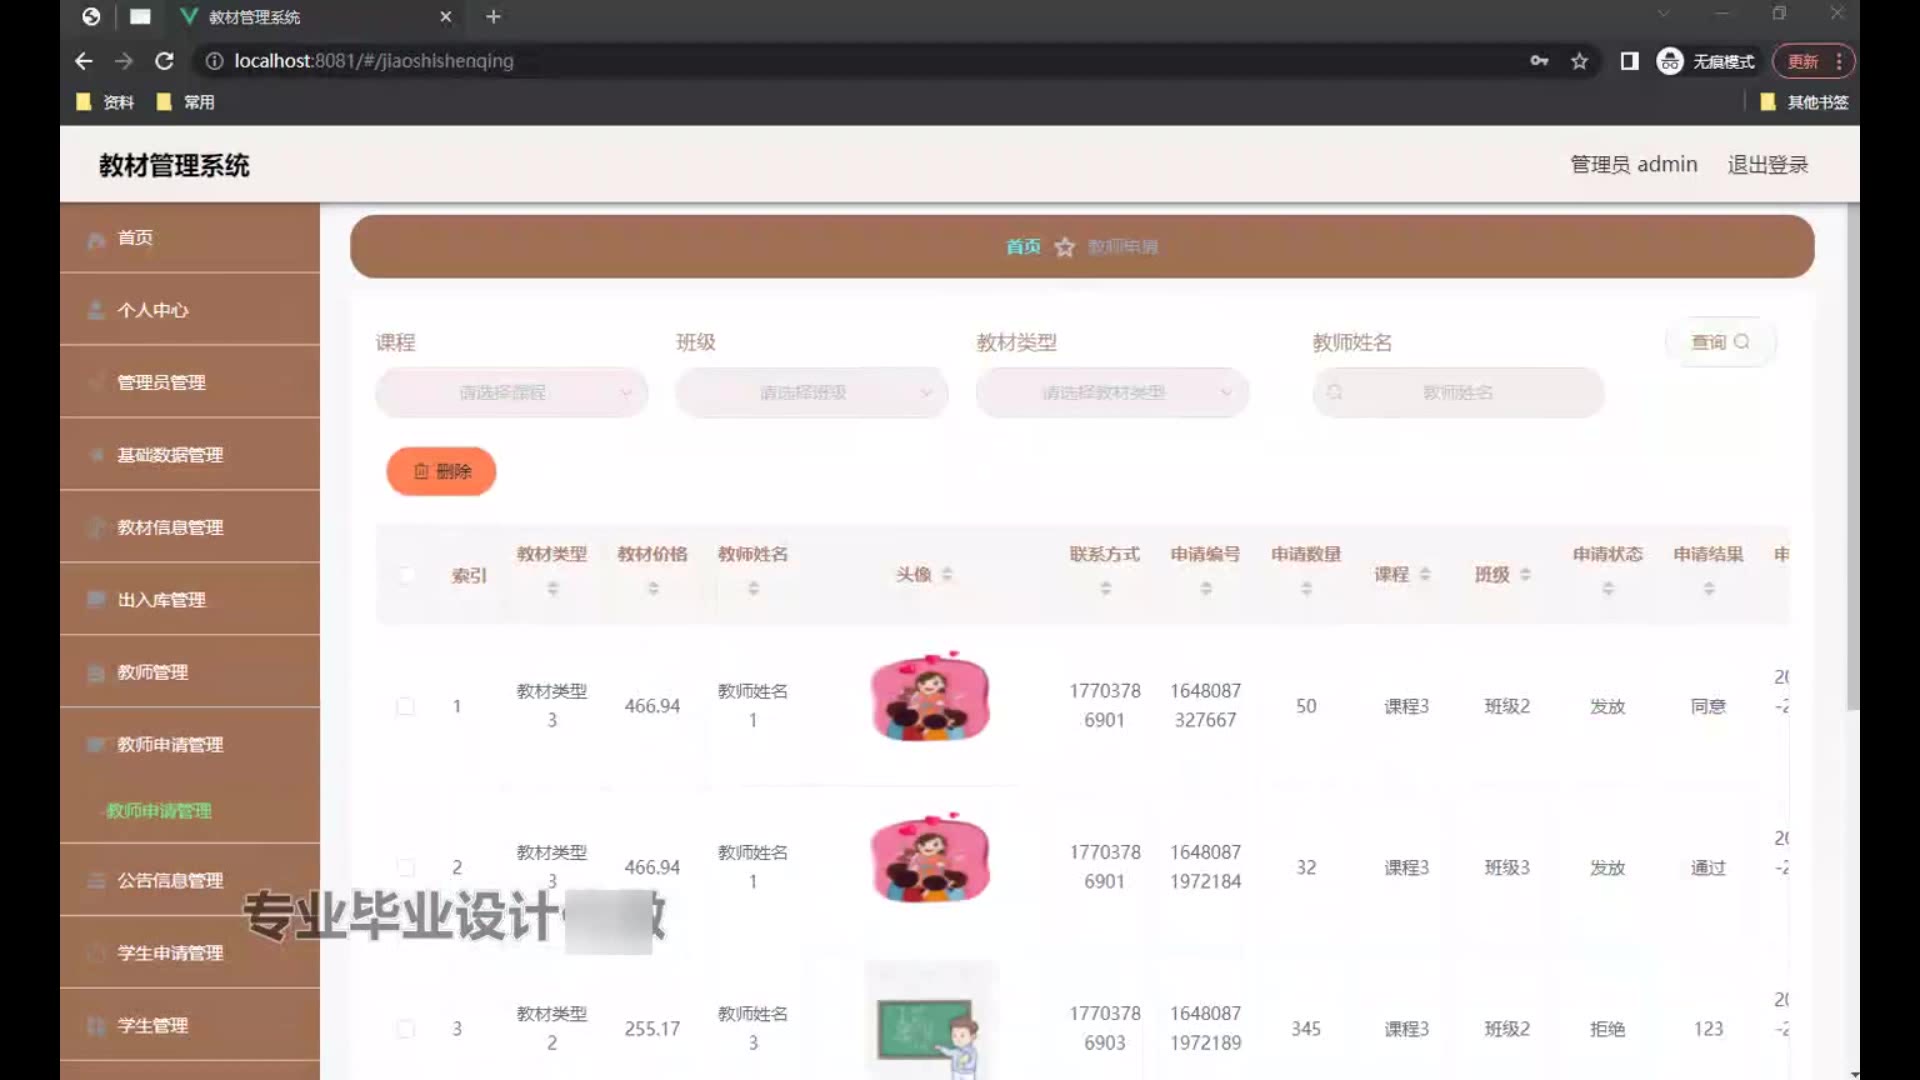Check the checkbox for row 2

[x=406, y=867]
